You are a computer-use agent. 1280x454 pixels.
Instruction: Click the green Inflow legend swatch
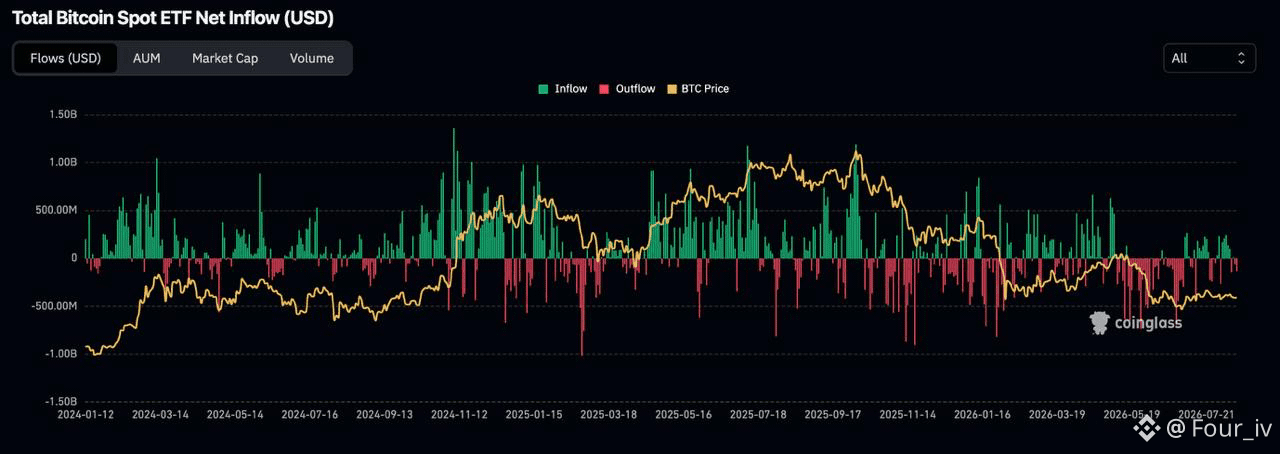click(x=543, y=89)
